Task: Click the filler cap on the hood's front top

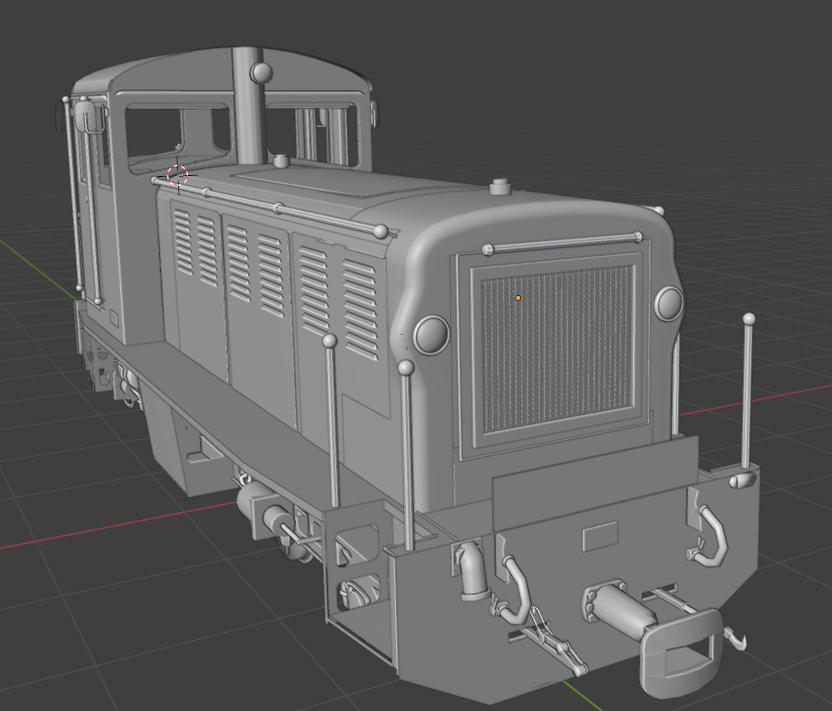Action: pyautogui.click(x=499, y=187)
